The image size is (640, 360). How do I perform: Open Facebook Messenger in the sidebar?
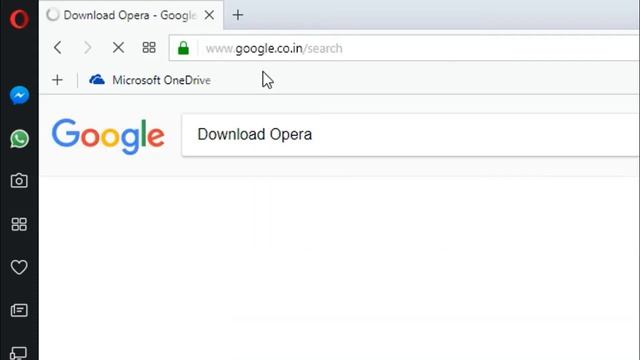[x=19, y=96]
